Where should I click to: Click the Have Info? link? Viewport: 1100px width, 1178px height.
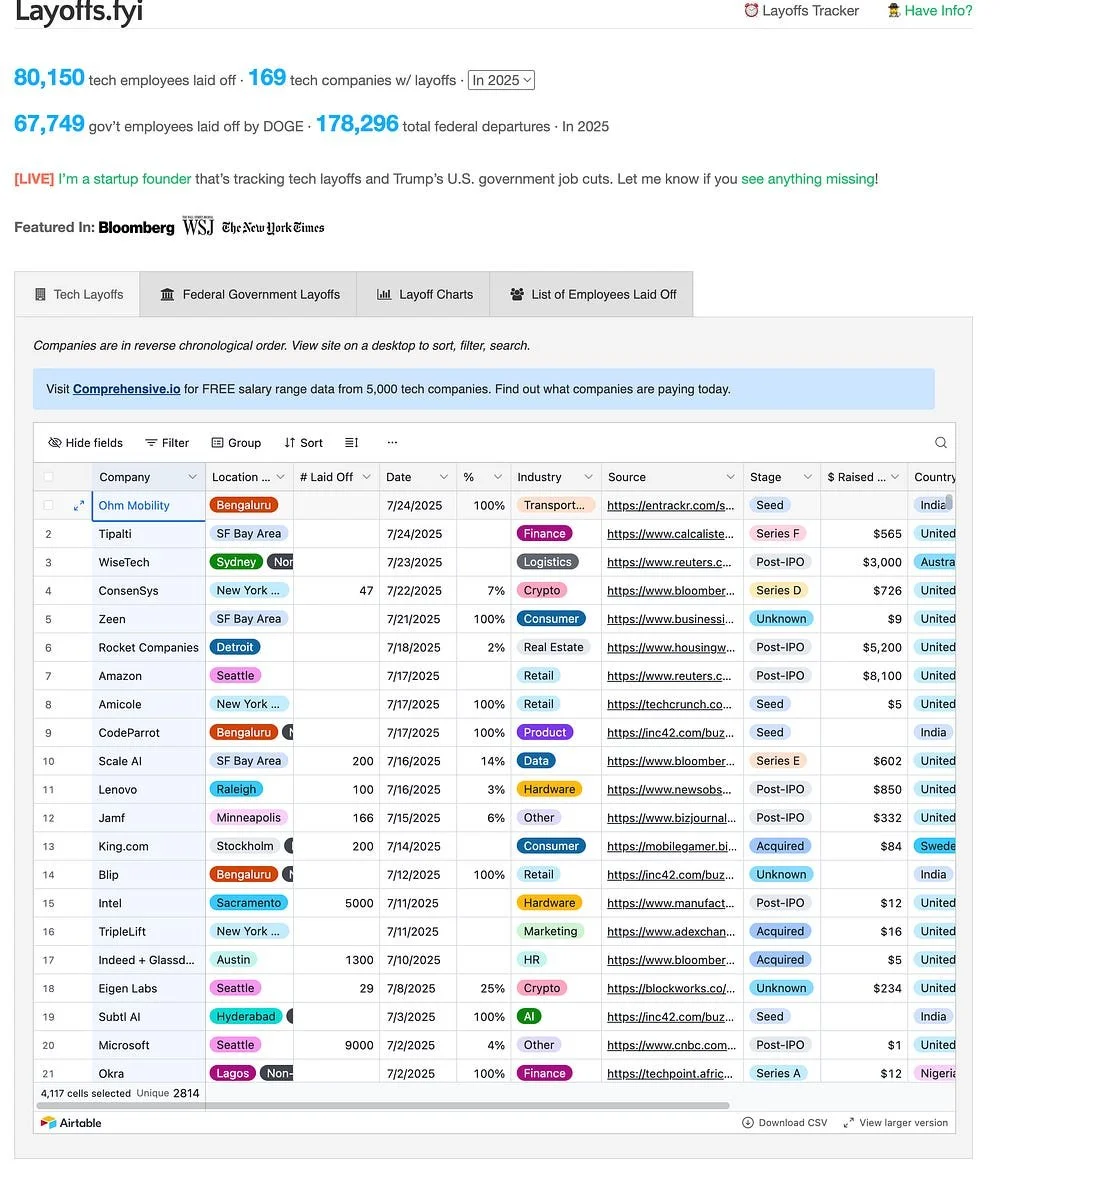tap(930, 11)
